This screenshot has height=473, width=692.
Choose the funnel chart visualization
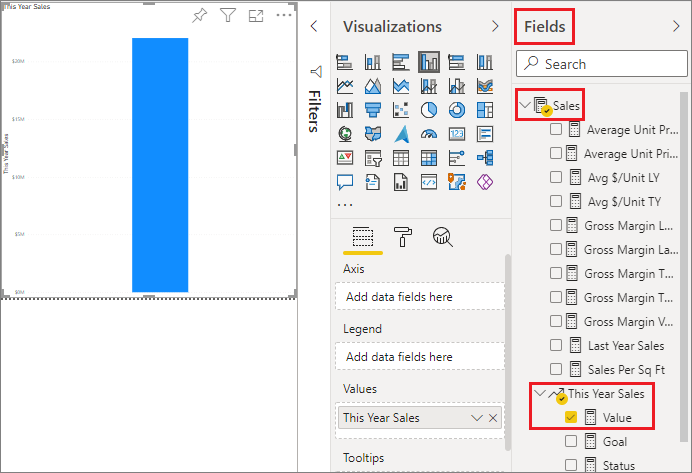(373, 109)
